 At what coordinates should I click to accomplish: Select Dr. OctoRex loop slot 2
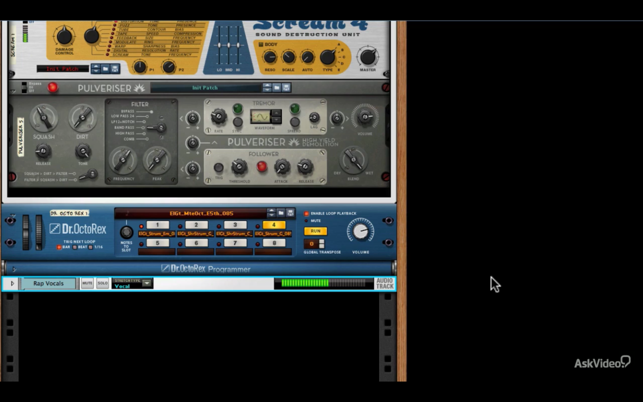click(x=196, y=225)
